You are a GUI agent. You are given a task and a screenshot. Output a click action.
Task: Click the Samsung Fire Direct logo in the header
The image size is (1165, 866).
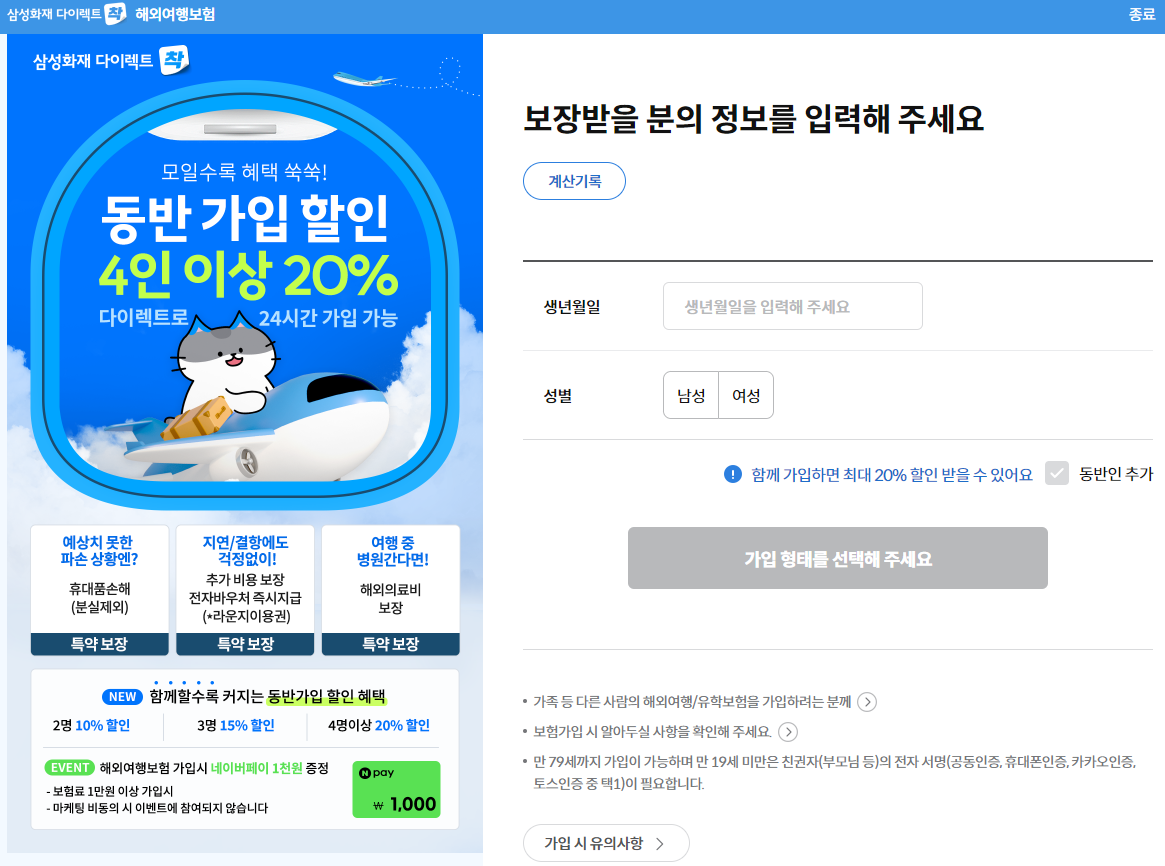pos(66,14)
